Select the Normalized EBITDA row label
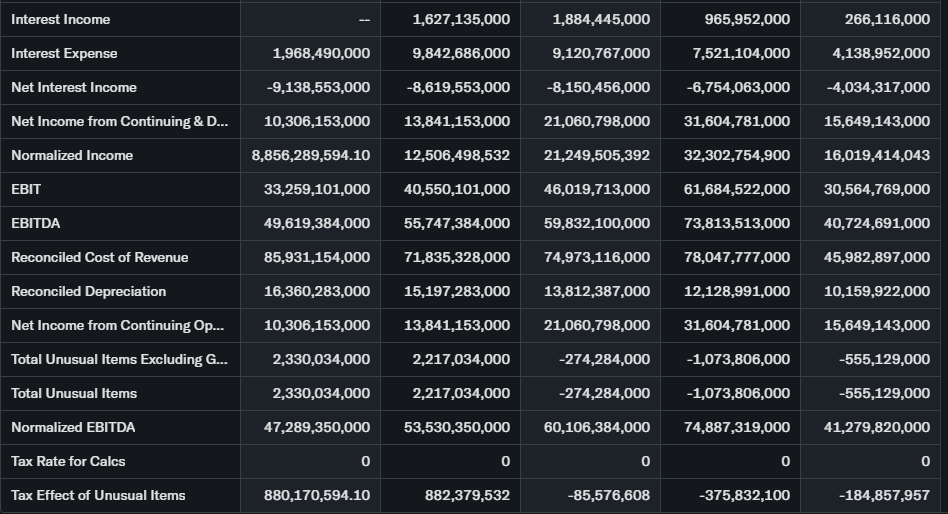 [x=73, y=427]
